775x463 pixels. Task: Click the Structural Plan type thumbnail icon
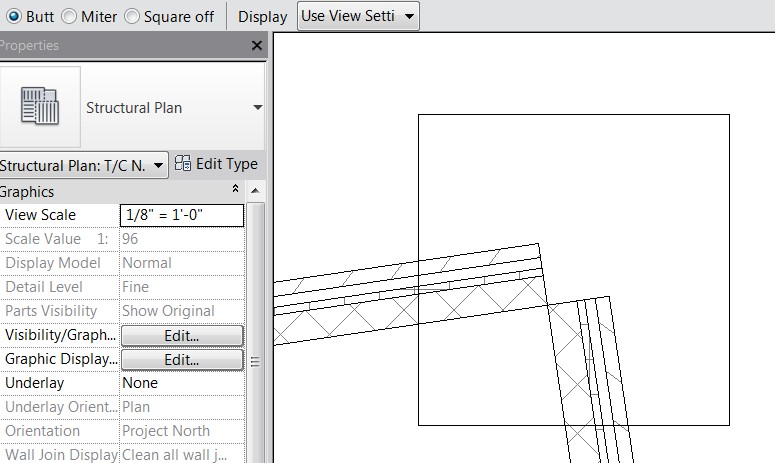click(40, 107)
